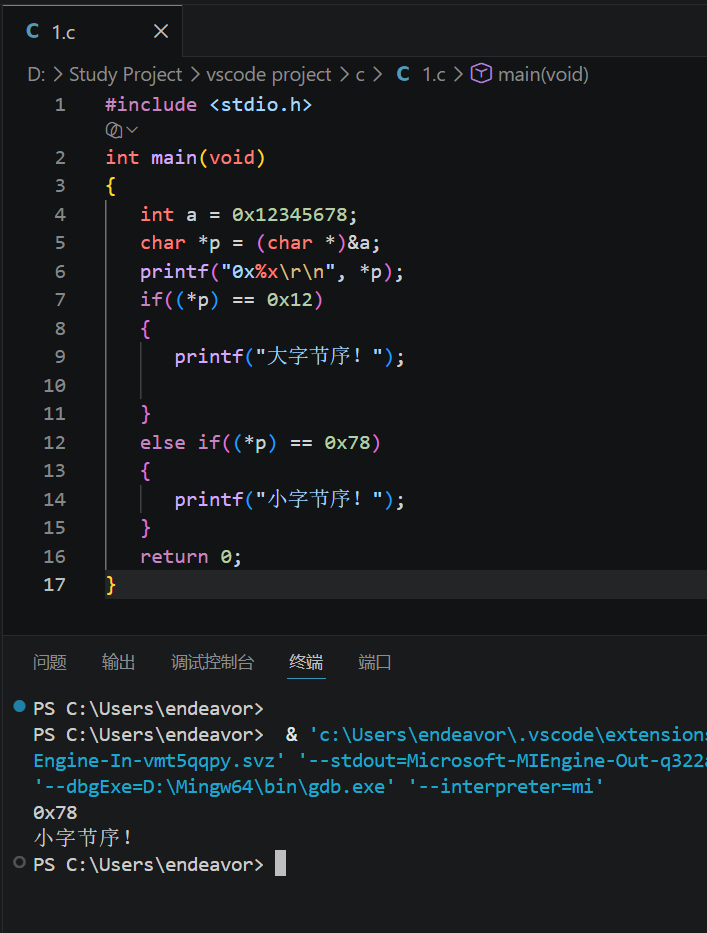
Task: Click the C file icon in the breadcrumb
Action: (x=403, y=74)
